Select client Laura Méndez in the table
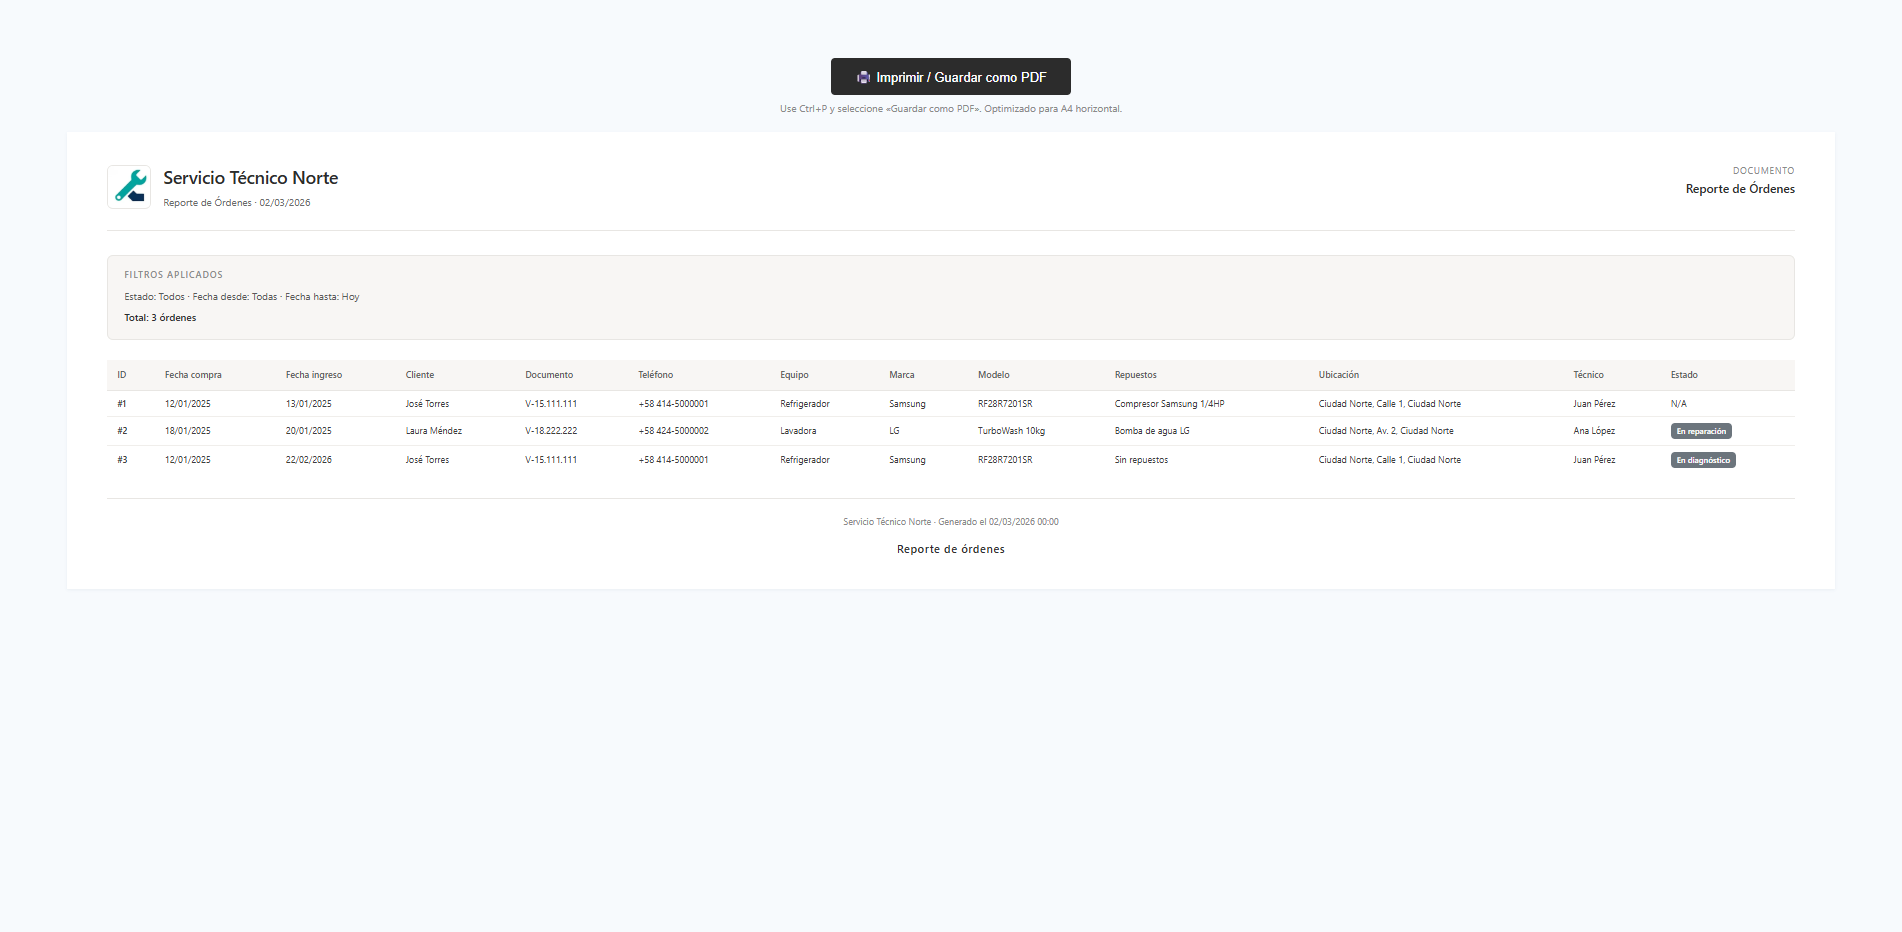The image size is (1902, 932). [x=433, y=431]
